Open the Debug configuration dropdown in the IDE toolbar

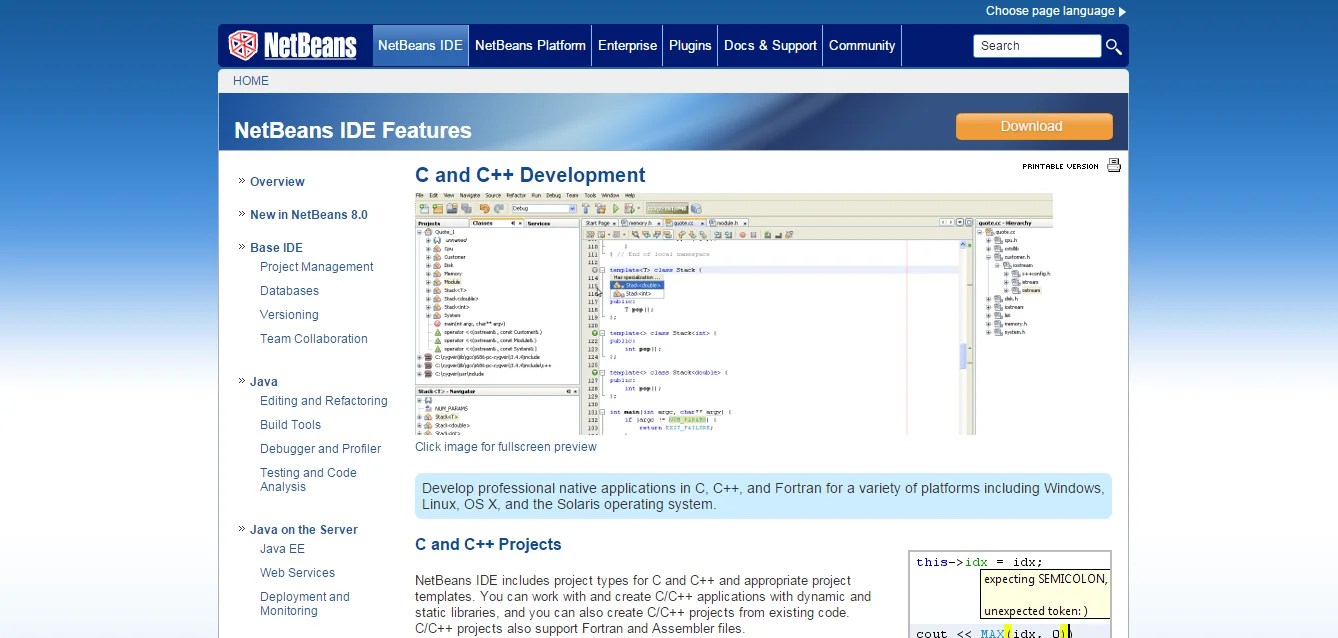click(572, 208)
